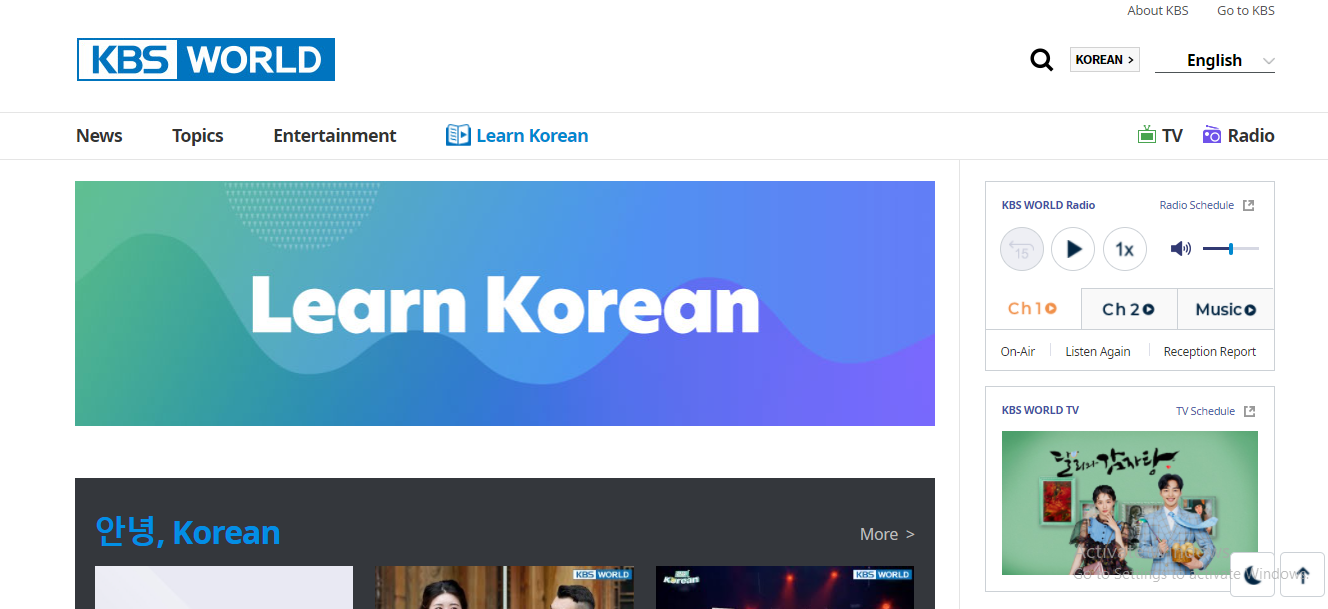
Task: Click the purple Radio icon
Action: click(1212, 134)
